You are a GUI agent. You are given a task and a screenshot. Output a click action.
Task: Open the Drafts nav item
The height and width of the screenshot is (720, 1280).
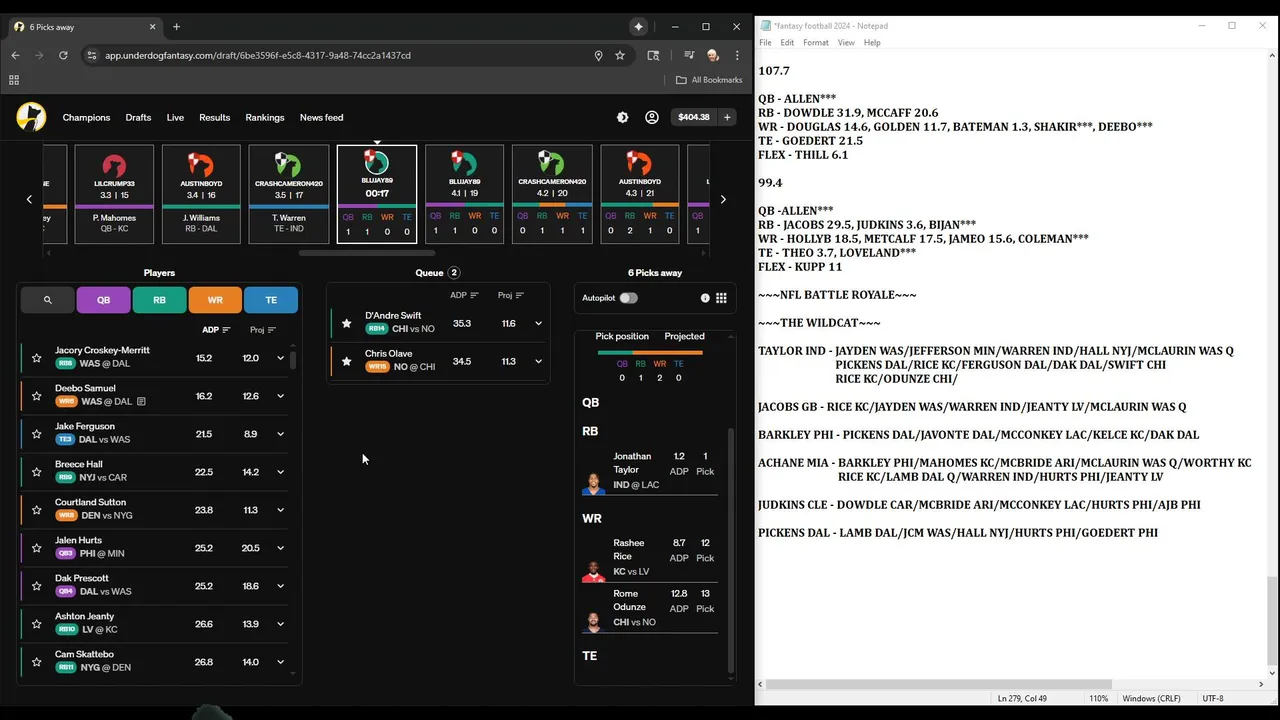(x=138, y=117)
